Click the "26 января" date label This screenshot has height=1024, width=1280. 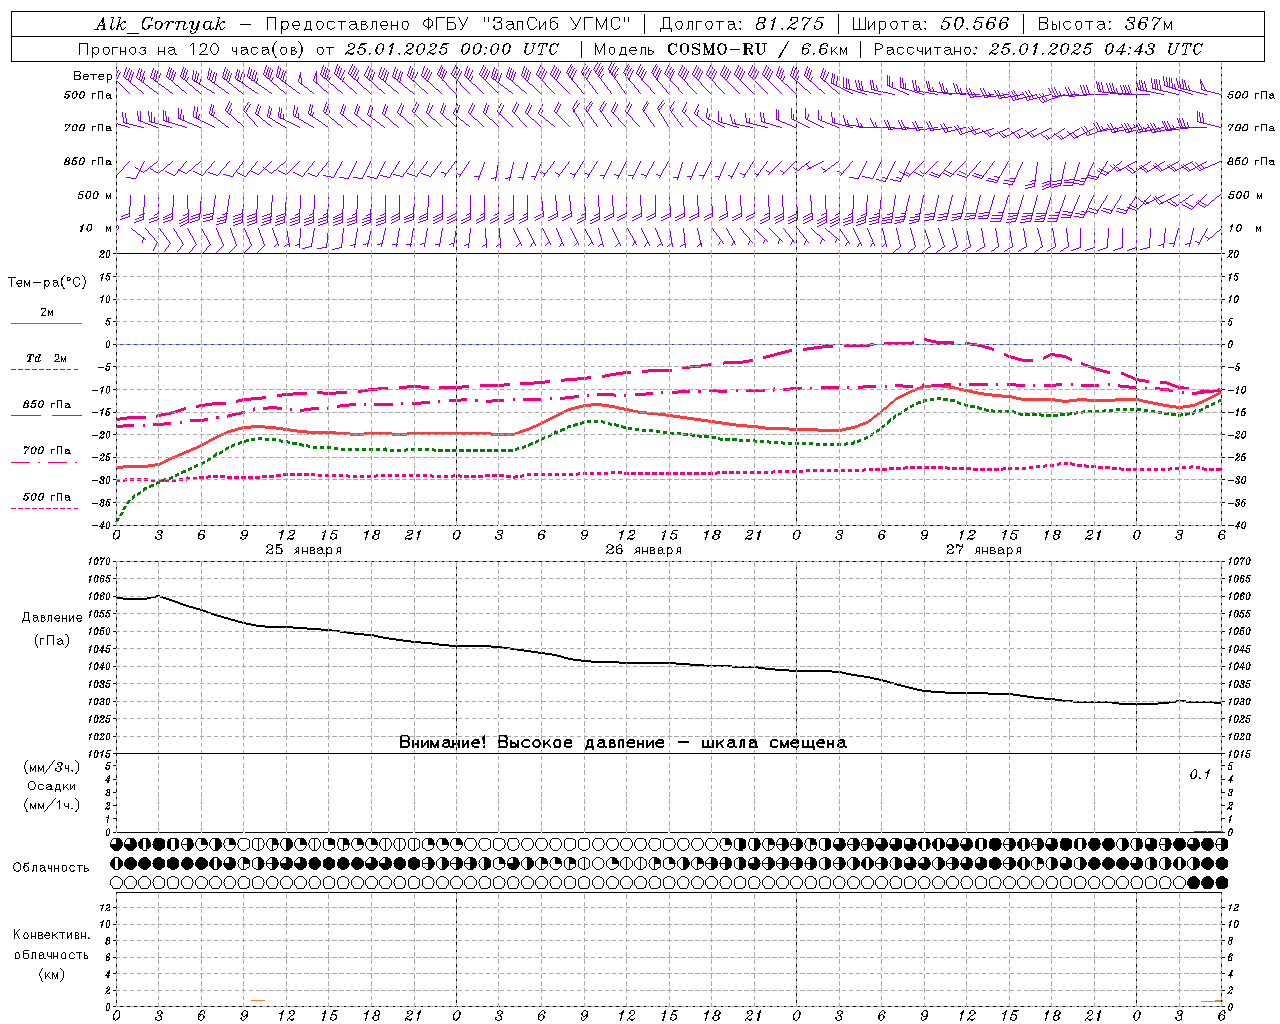(643, 550)
